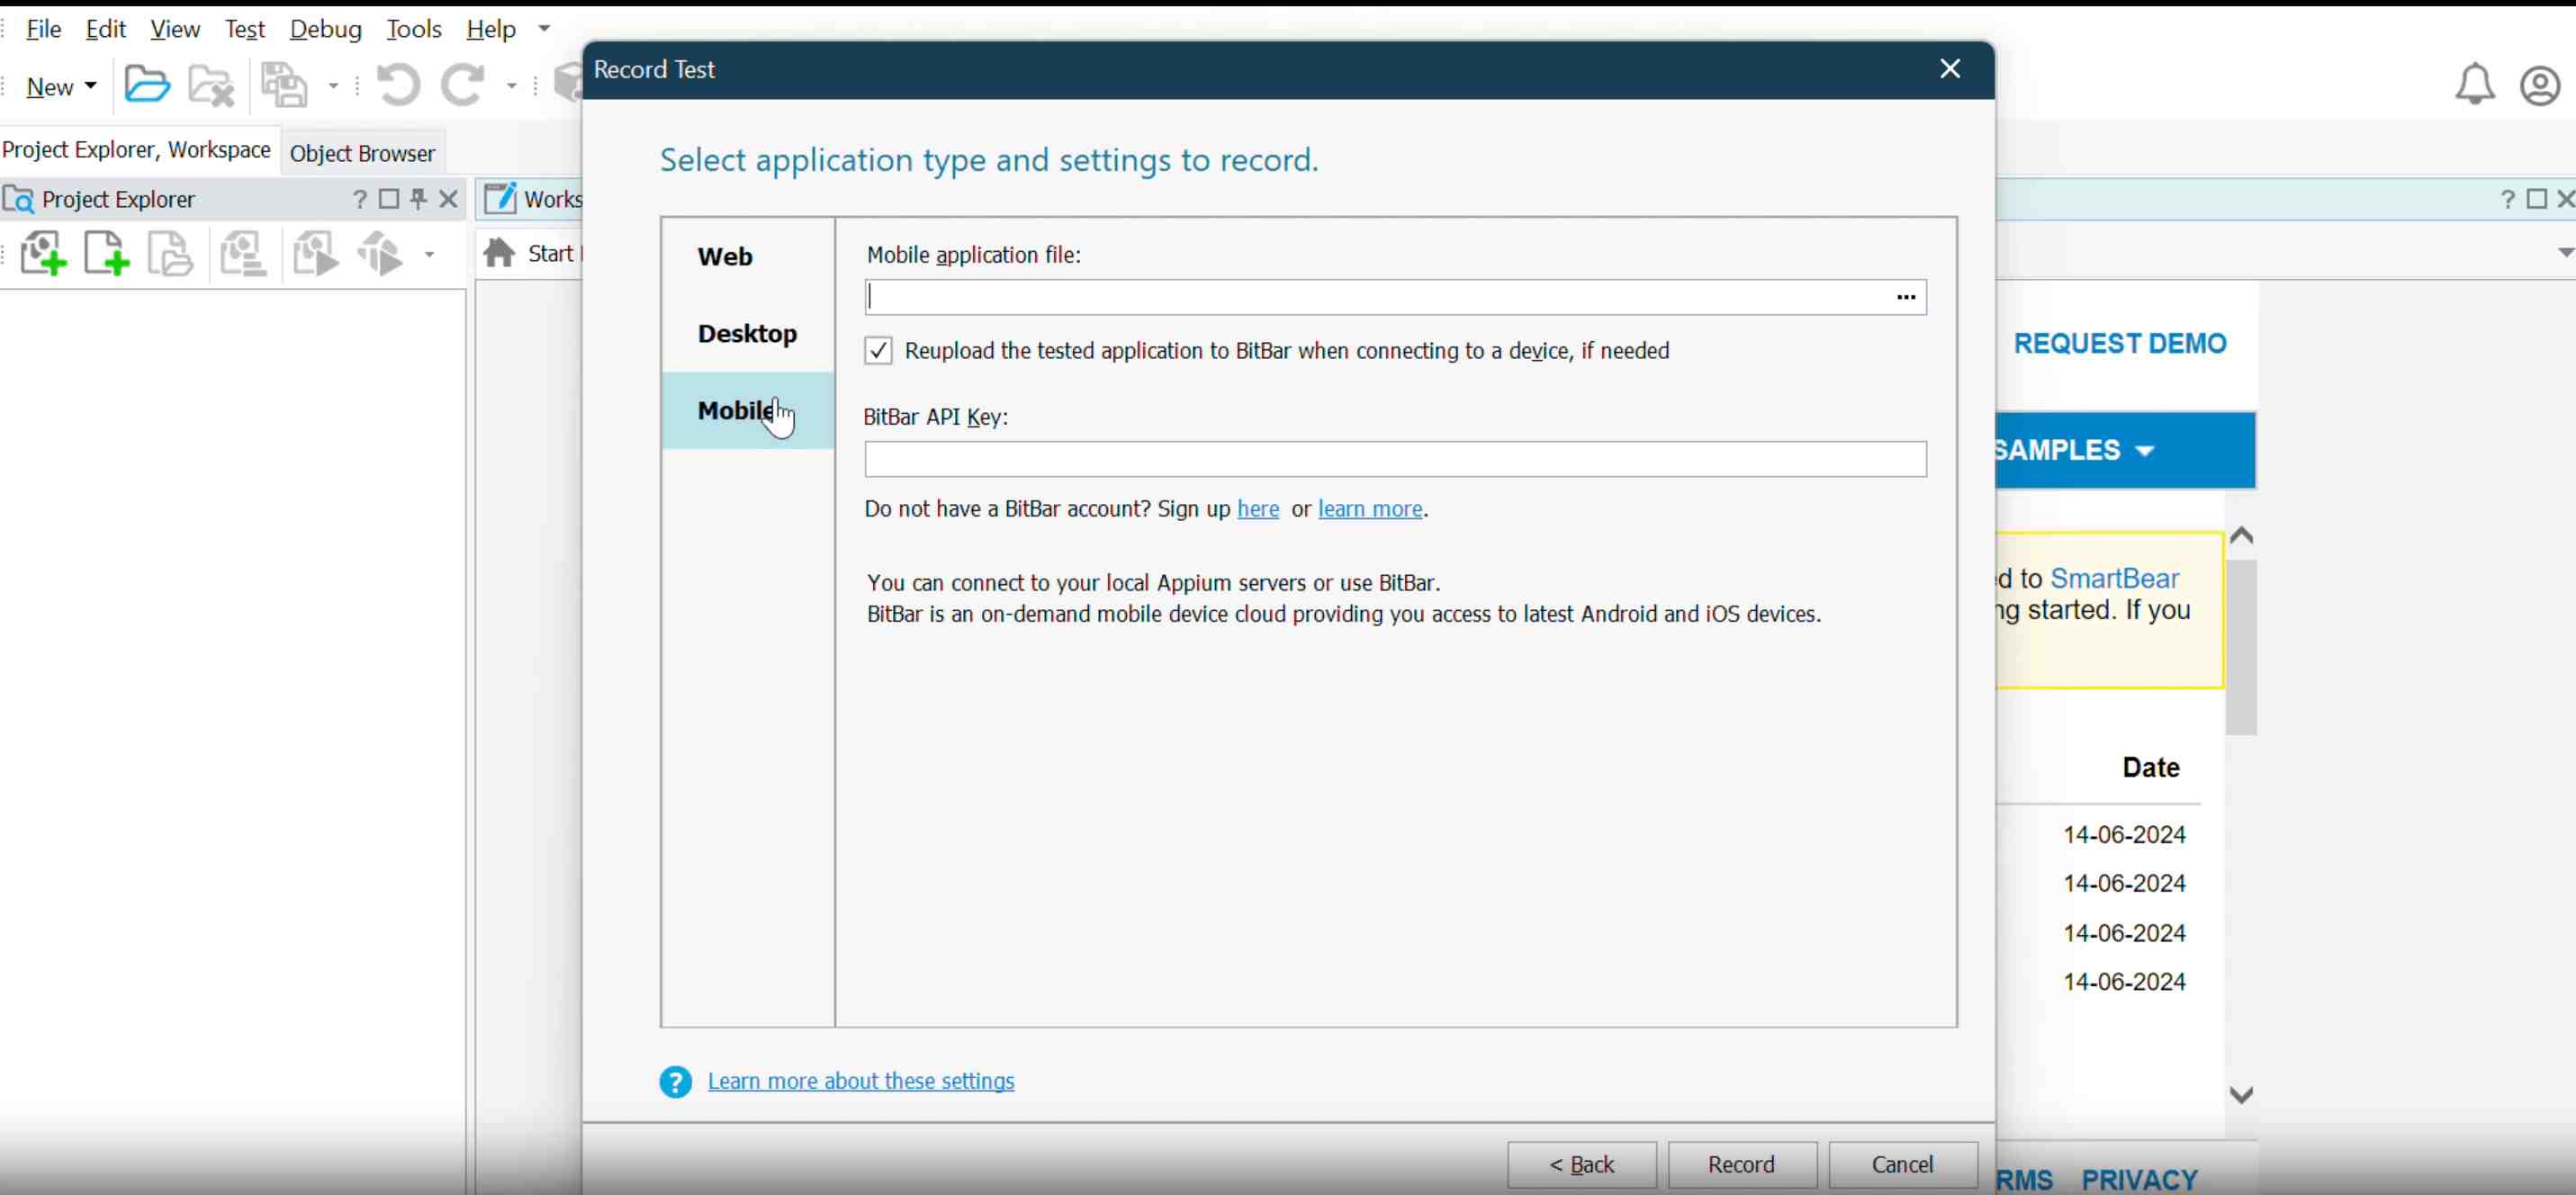Viewport: 2576px width, 1195px height.
Task: Select the Web application type
Action: coord(725,257)
